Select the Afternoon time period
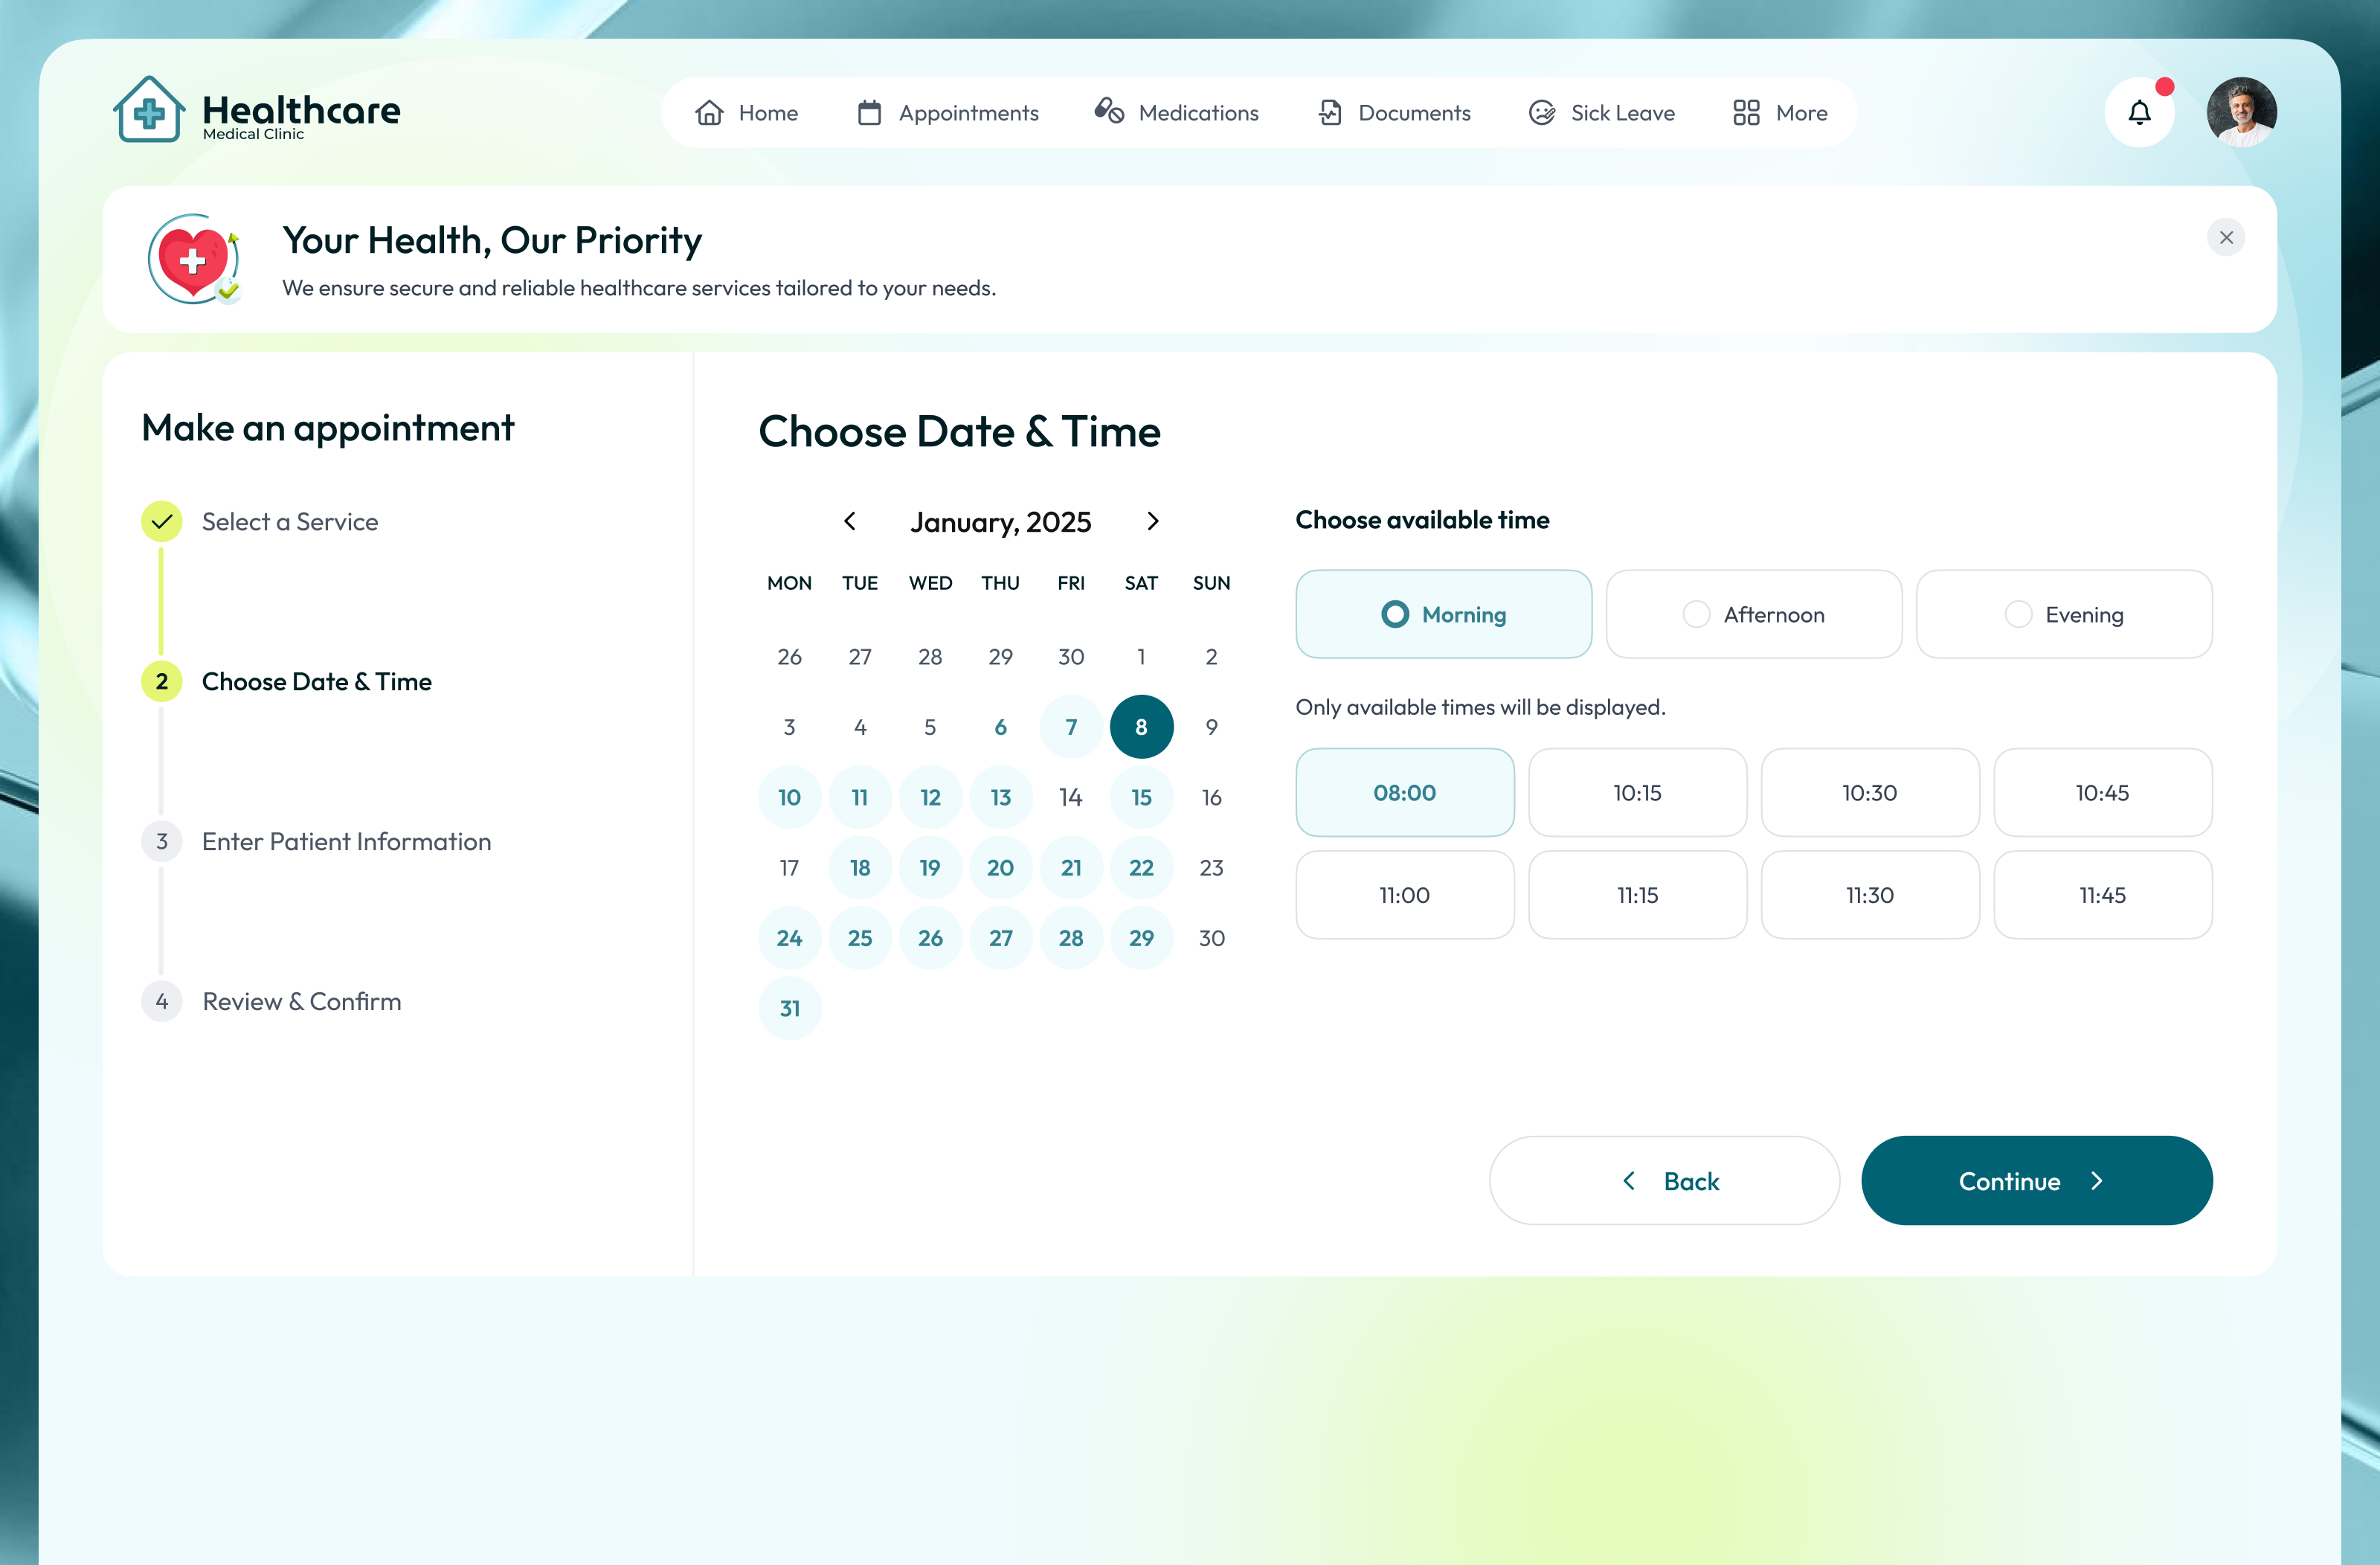 [1753, 614]
